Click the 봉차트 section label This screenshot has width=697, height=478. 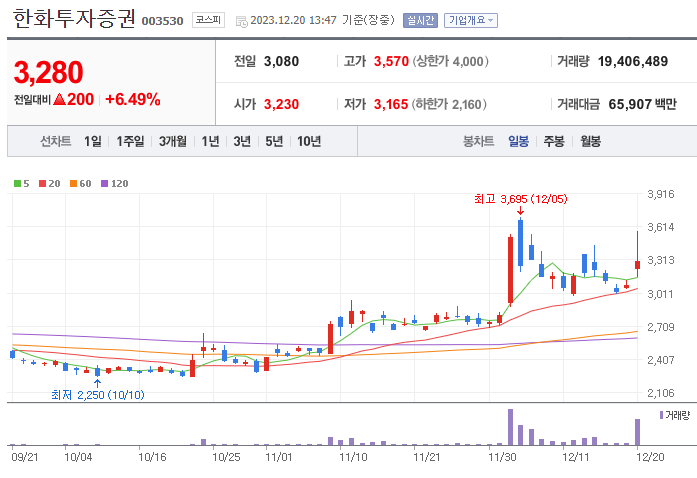point(478,141)
